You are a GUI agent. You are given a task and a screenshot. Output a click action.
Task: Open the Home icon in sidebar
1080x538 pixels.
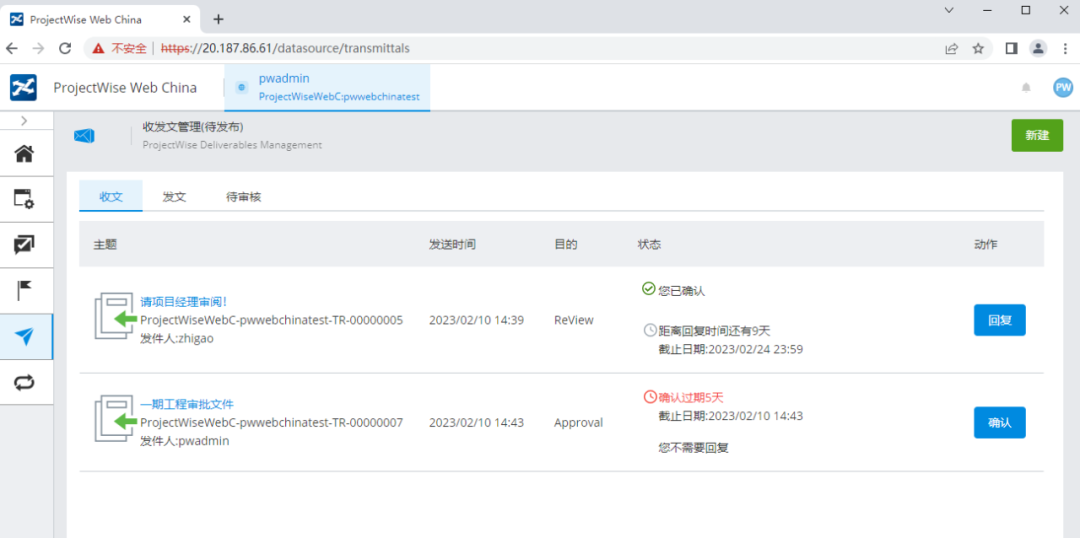click(x=25, y=153)
